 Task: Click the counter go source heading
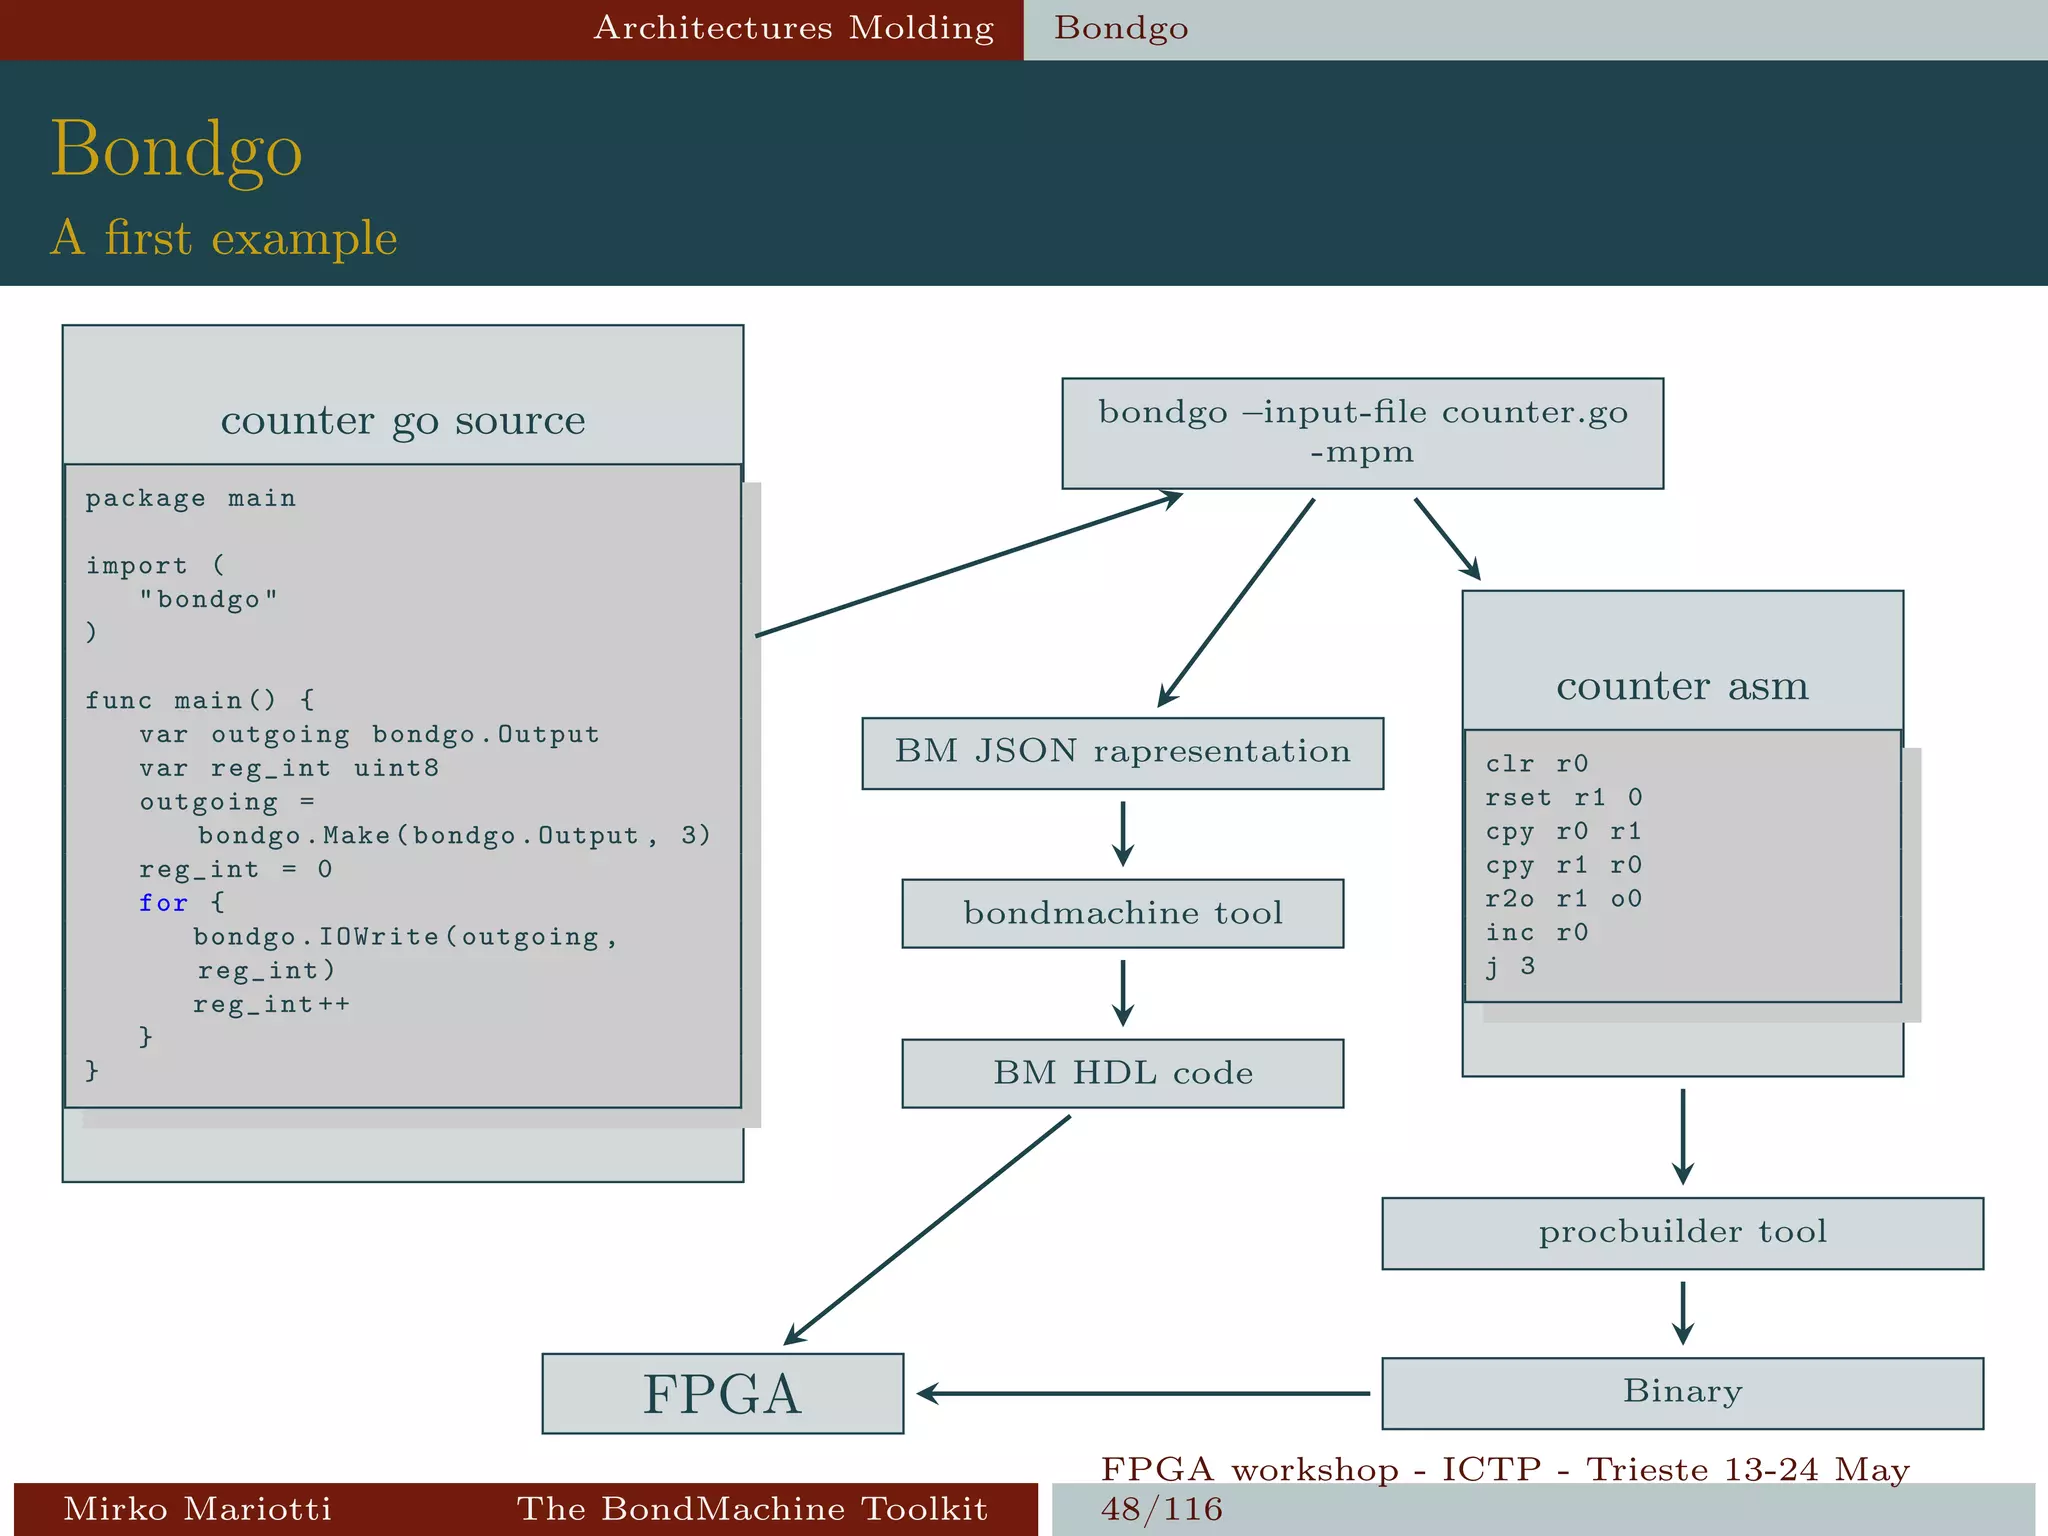pyautogui.click(x=402, y=420)
